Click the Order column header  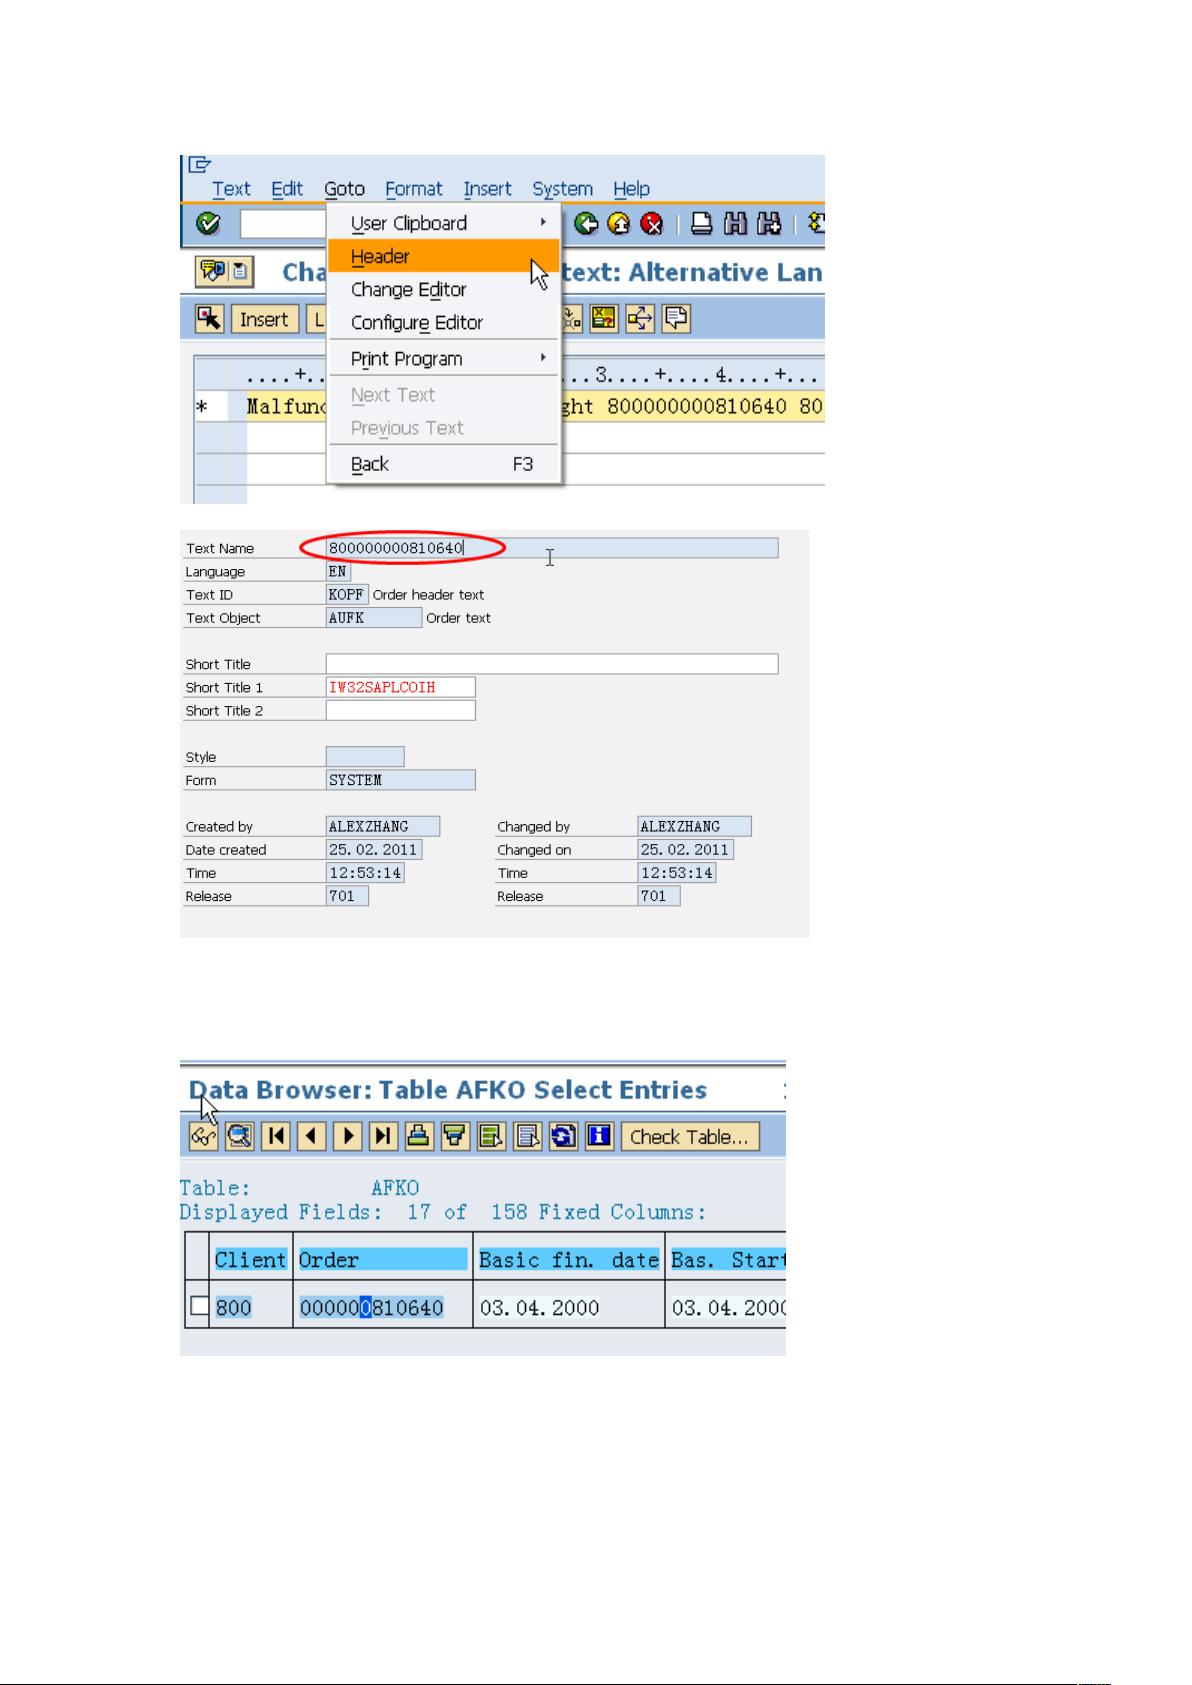click(383, 1260)
